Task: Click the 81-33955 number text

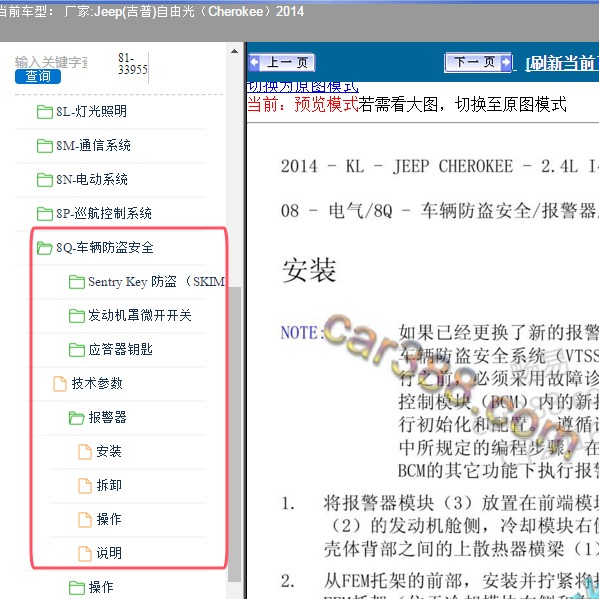Action: 133,64
